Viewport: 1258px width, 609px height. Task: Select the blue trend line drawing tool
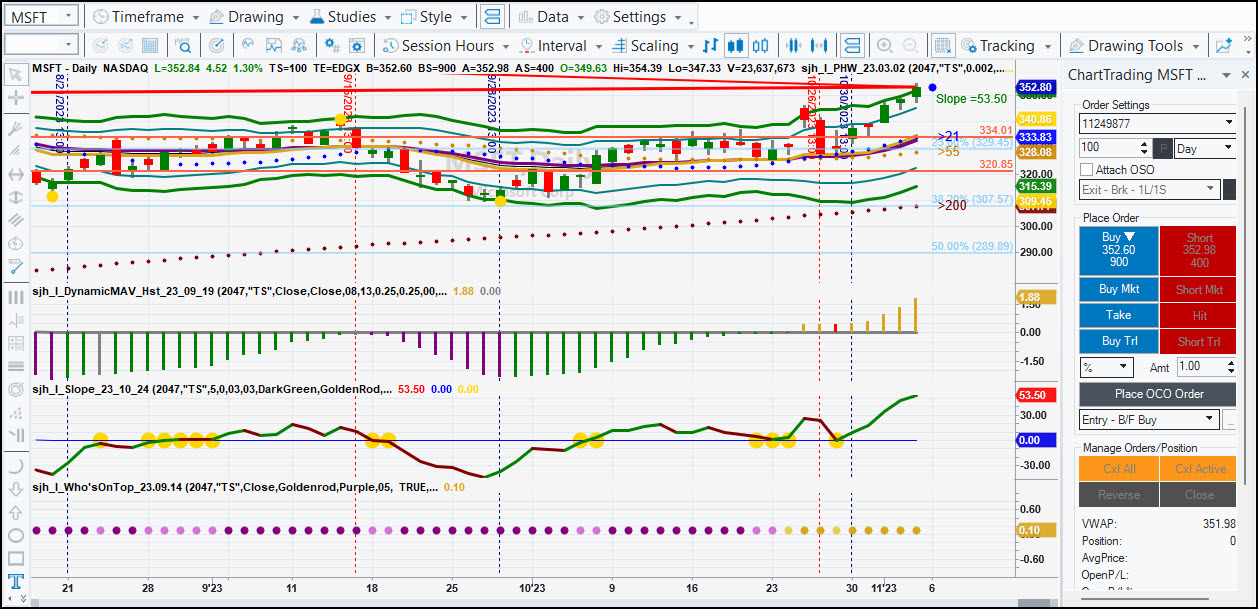15,267
